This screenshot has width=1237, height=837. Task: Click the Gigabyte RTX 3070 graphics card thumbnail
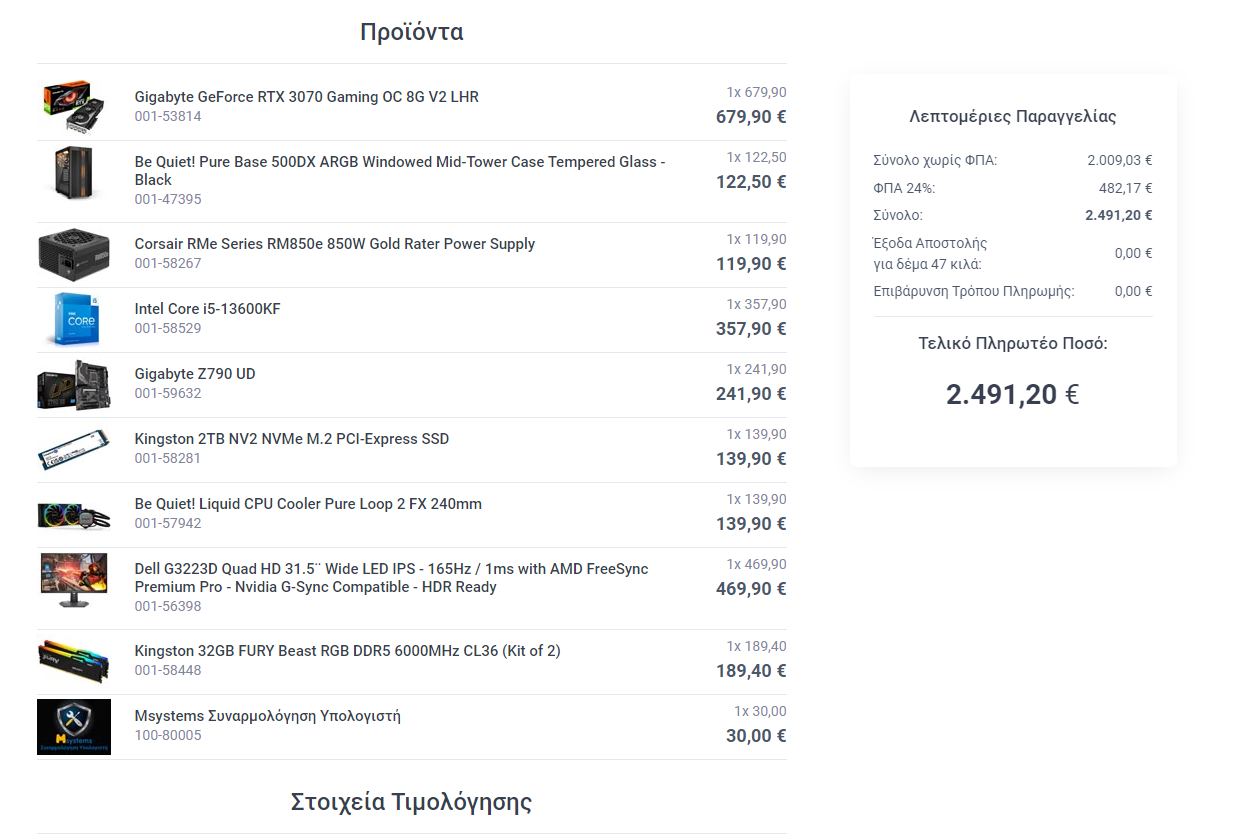[74, 107]
